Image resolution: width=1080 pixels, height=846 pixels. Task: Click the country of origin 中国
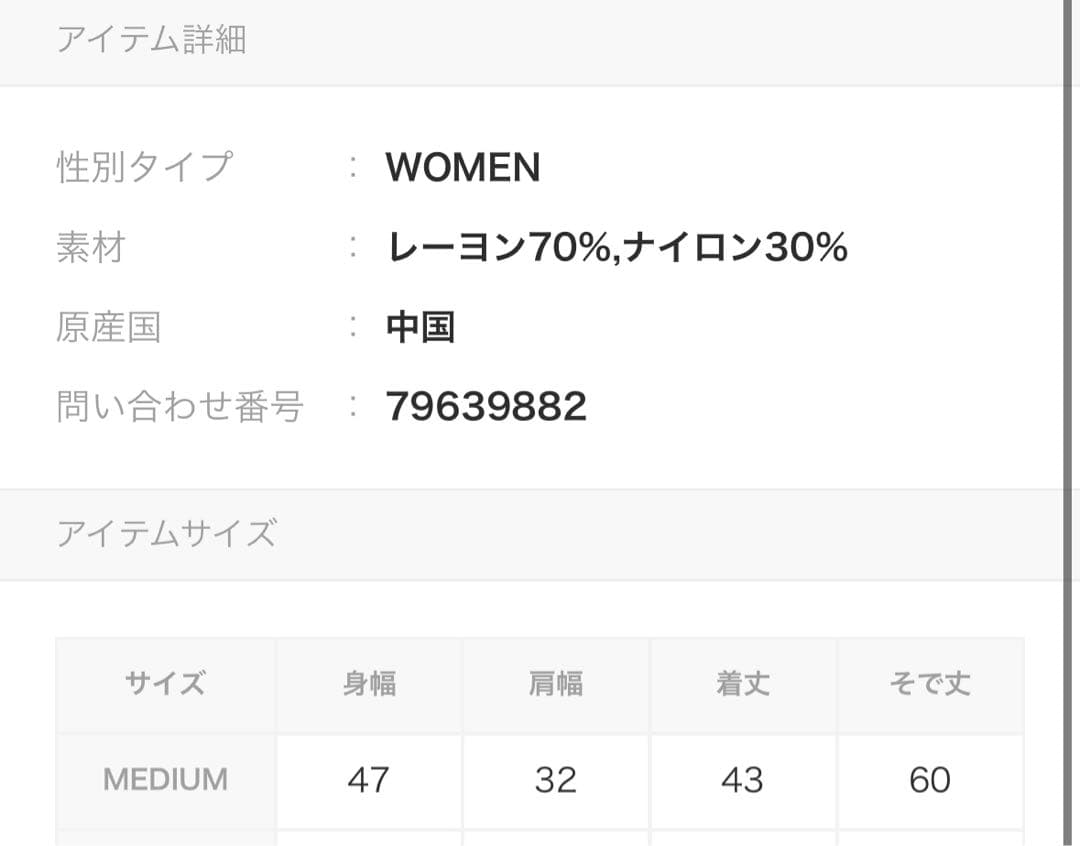(420, 327)
